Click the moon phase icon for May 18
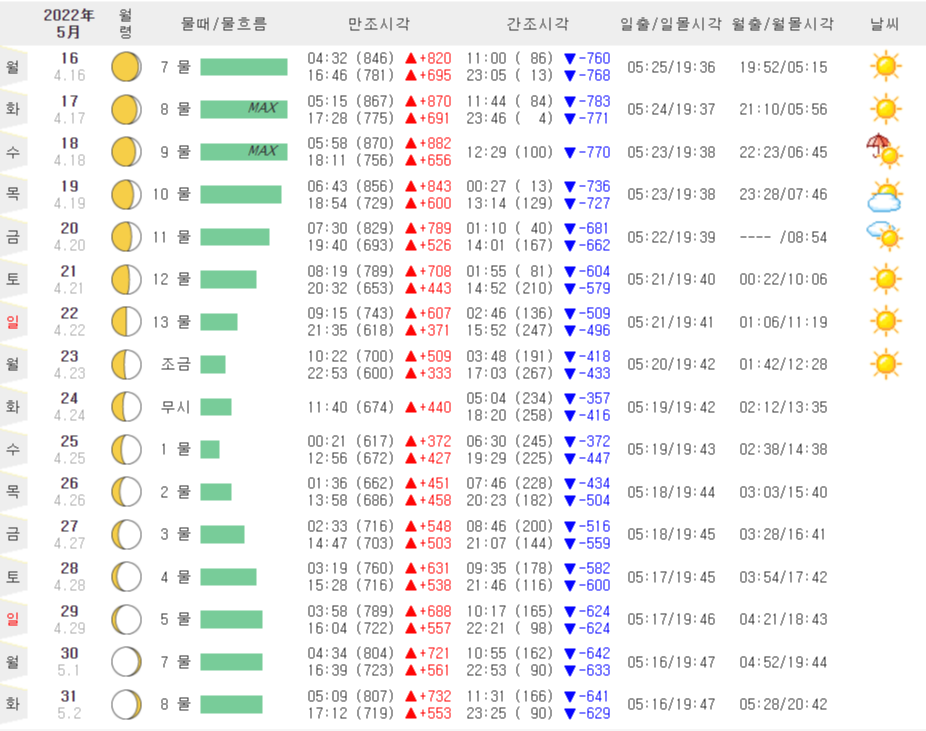Viewport: 926px width, 731px height. pyautogui.click(x=126, y=152)
